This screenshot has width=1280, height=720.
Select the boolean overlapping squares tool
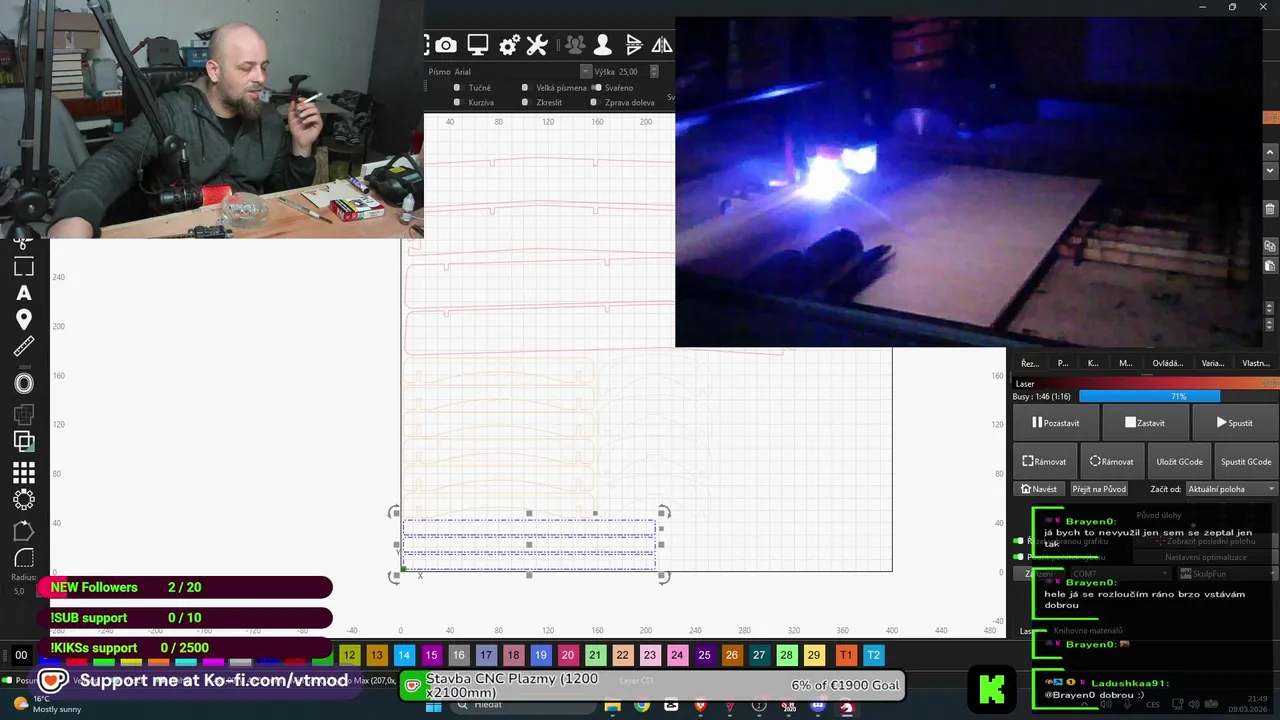pos(24,441)
